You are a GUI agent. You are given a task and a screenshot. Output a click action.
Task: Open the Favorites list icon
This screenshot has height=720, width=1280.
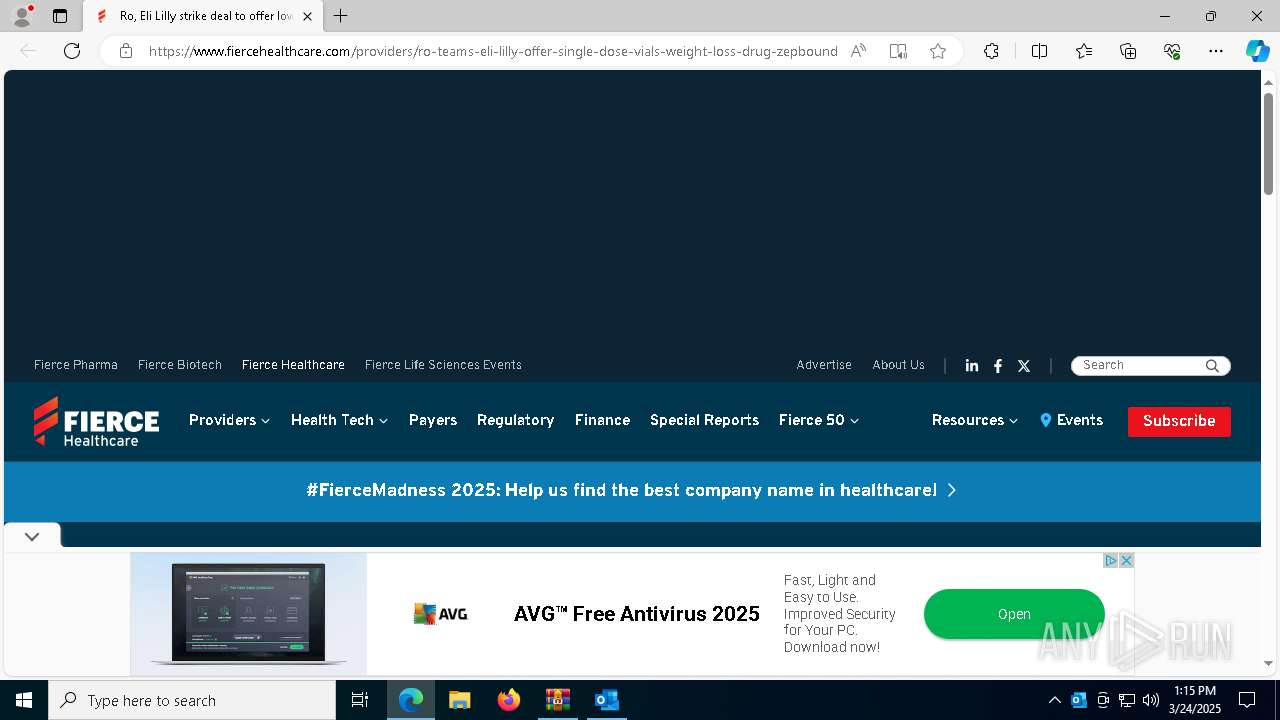1084,51
